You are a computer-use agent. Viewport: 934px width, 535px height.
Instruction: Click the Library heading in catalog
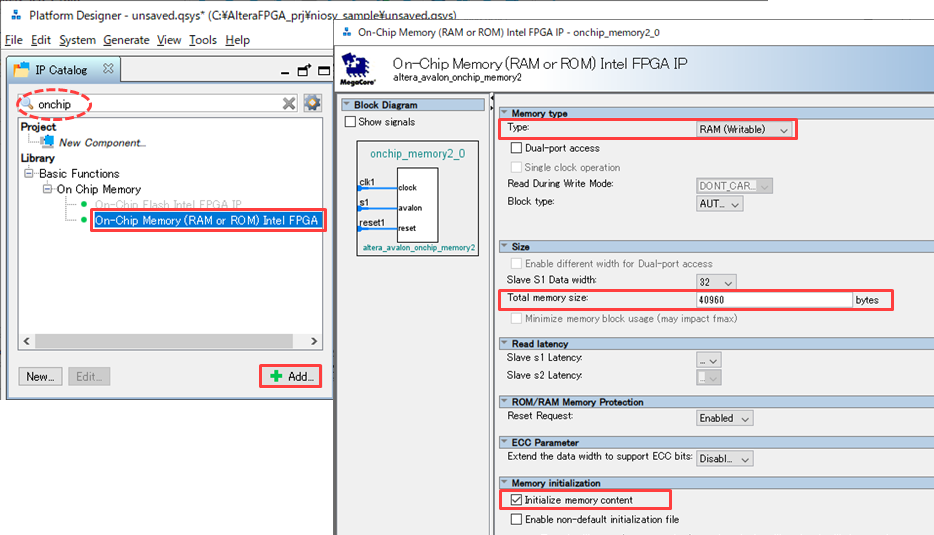(38, 158)
